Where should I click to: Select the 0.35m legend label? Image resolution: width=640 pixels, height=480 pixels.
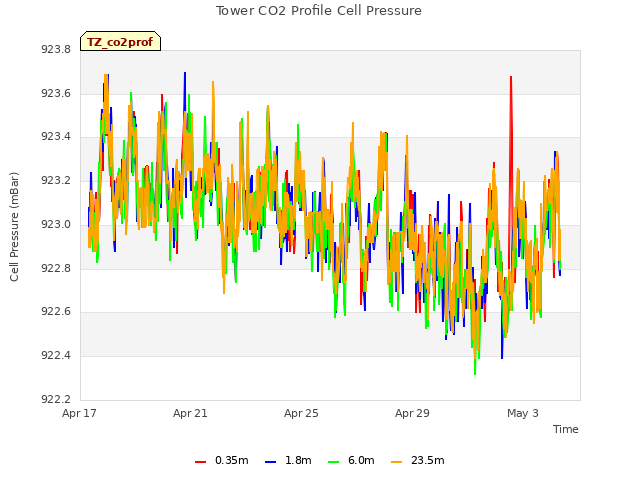(x=231, y=460)
